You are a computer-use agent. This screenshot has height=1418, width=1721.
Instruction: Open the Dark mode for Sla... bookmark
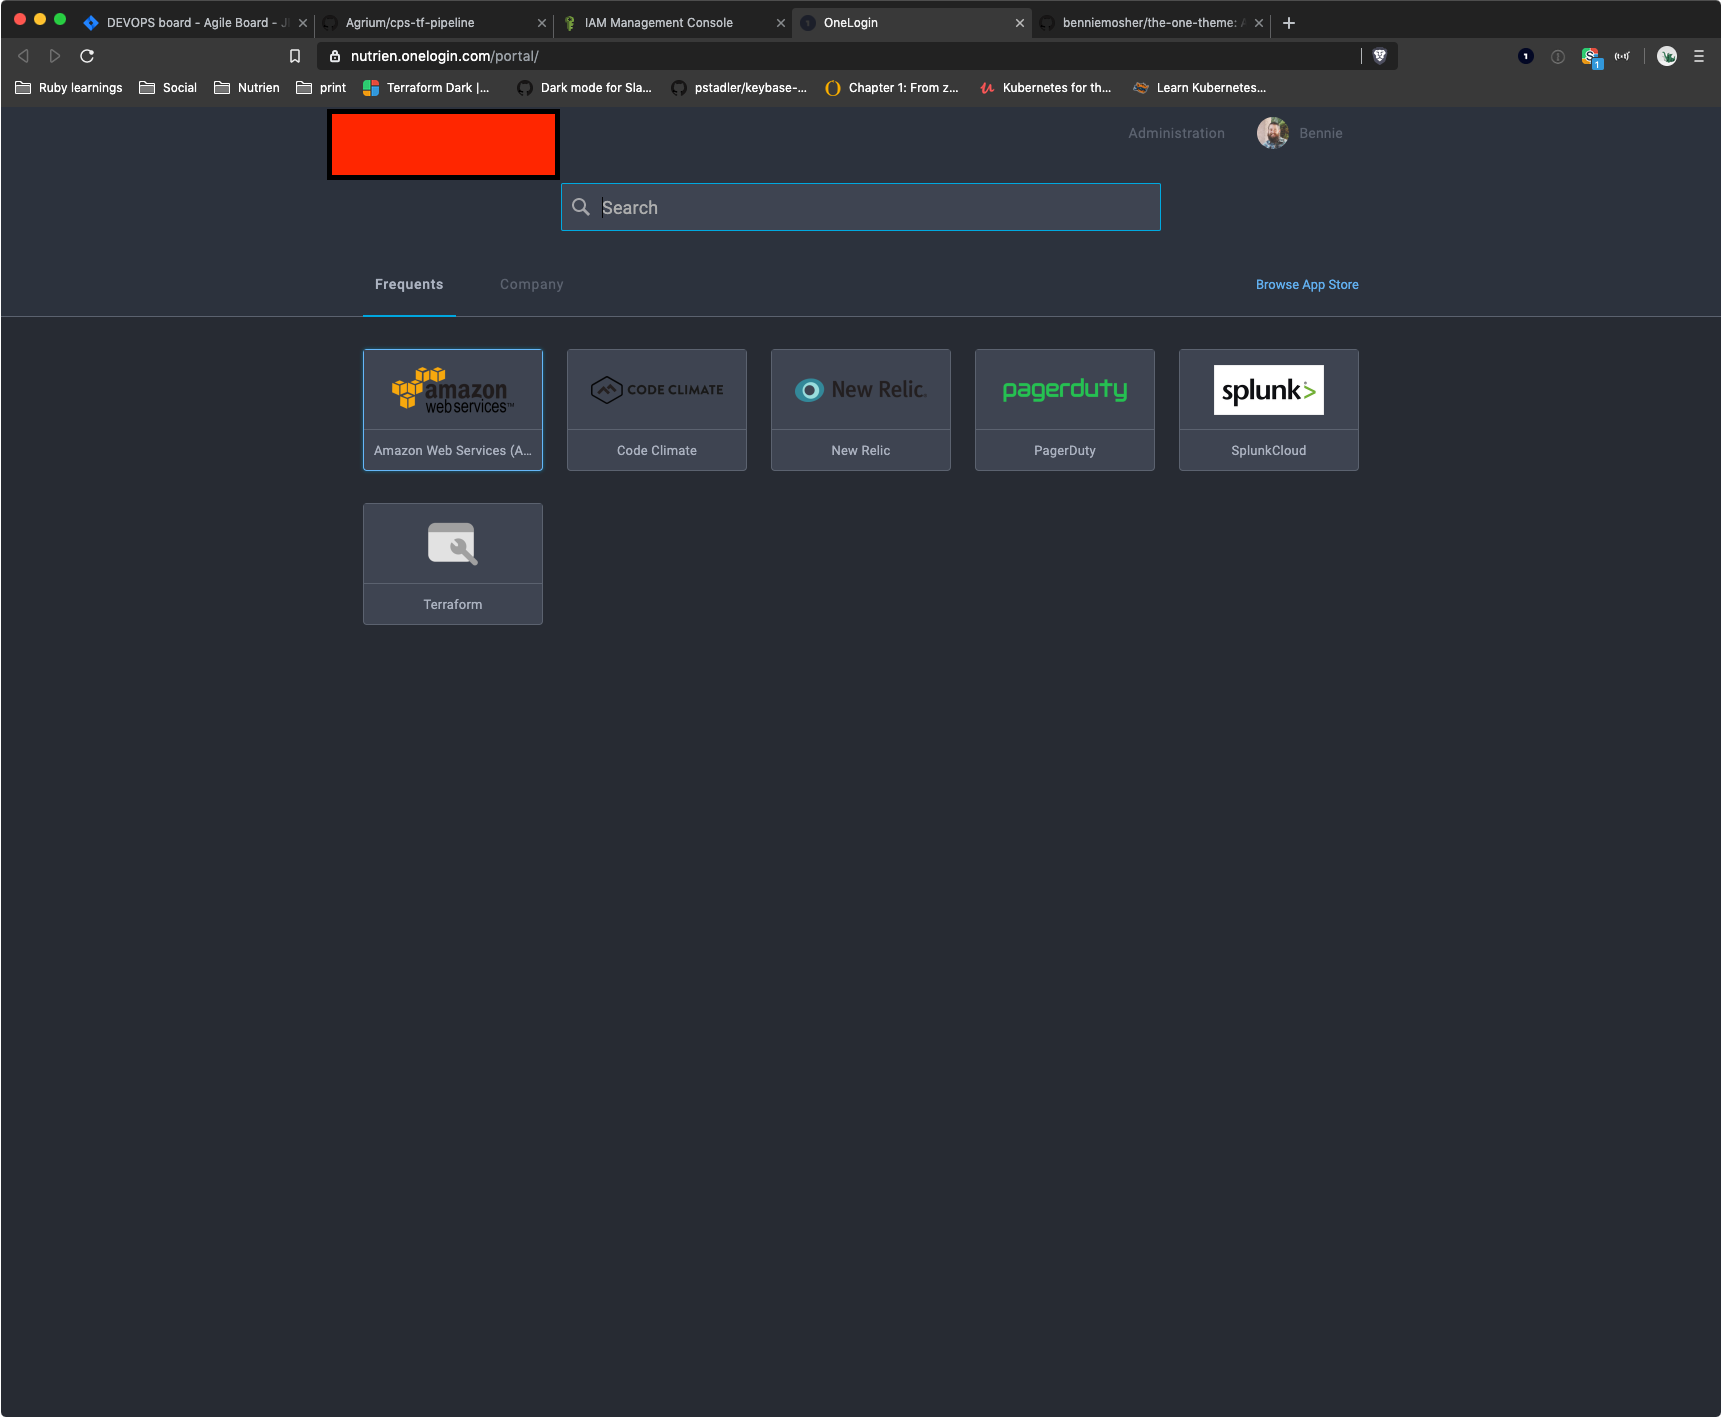pyautogui.click(x=584, y=88)
